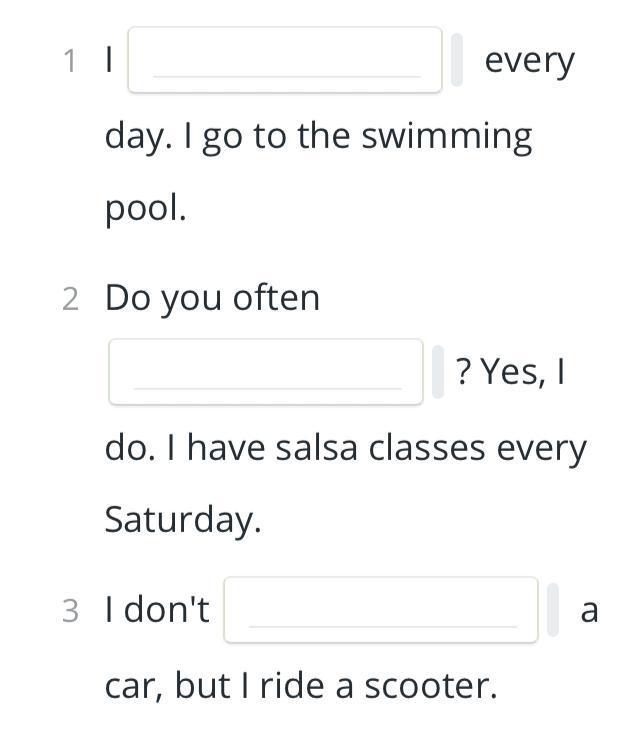Screen dimensions: 640x738
Task: Click the gray bar before "? Yes, I"
Action: [438, 372]
